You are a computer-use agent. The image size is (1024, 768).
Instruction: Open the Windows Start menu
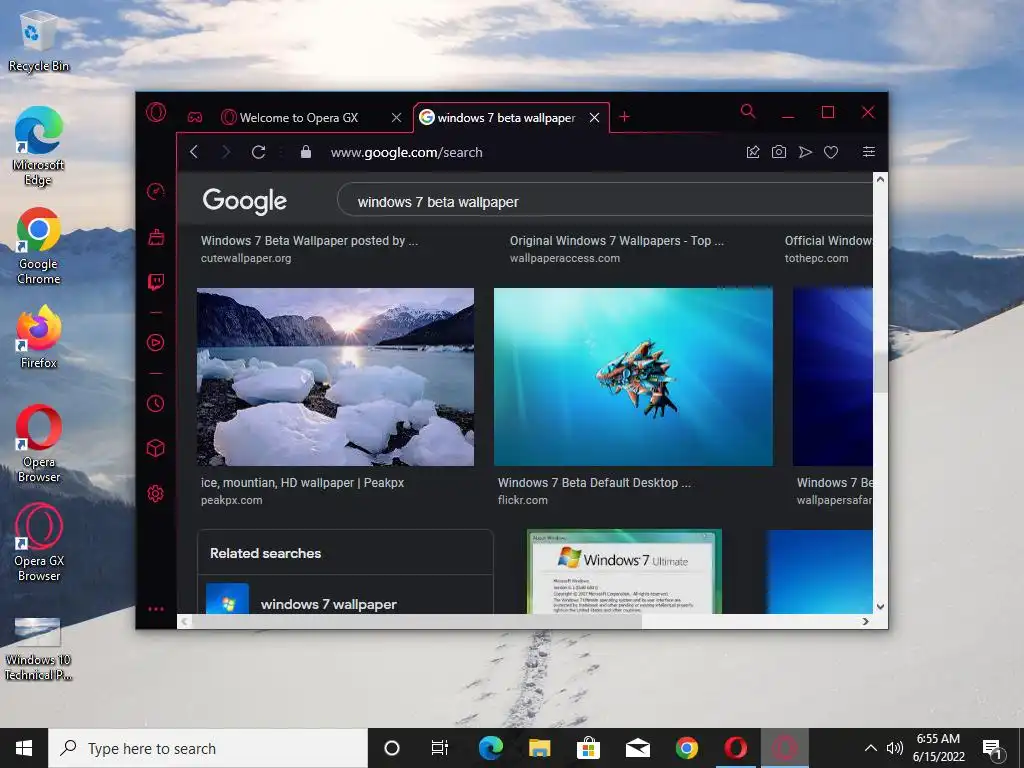pyautogui.click(x=24, y=748)
